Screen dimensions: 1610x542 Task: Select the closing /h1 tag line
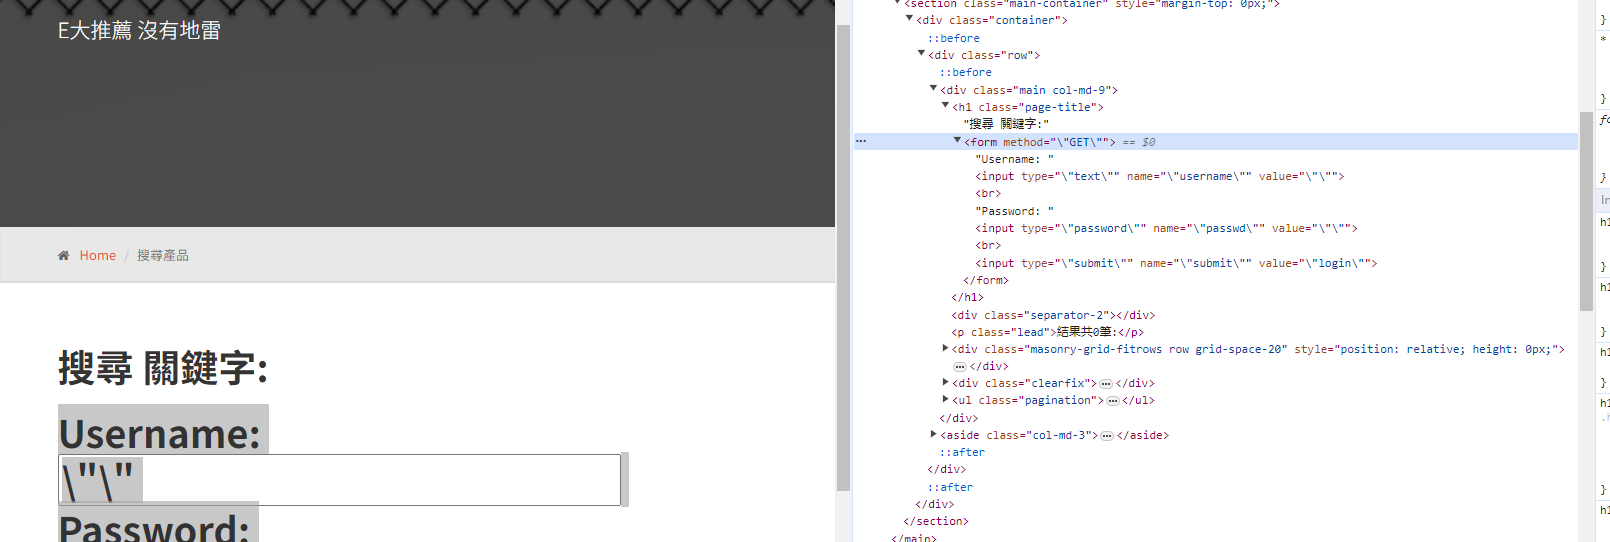click(x=967, y=298)
